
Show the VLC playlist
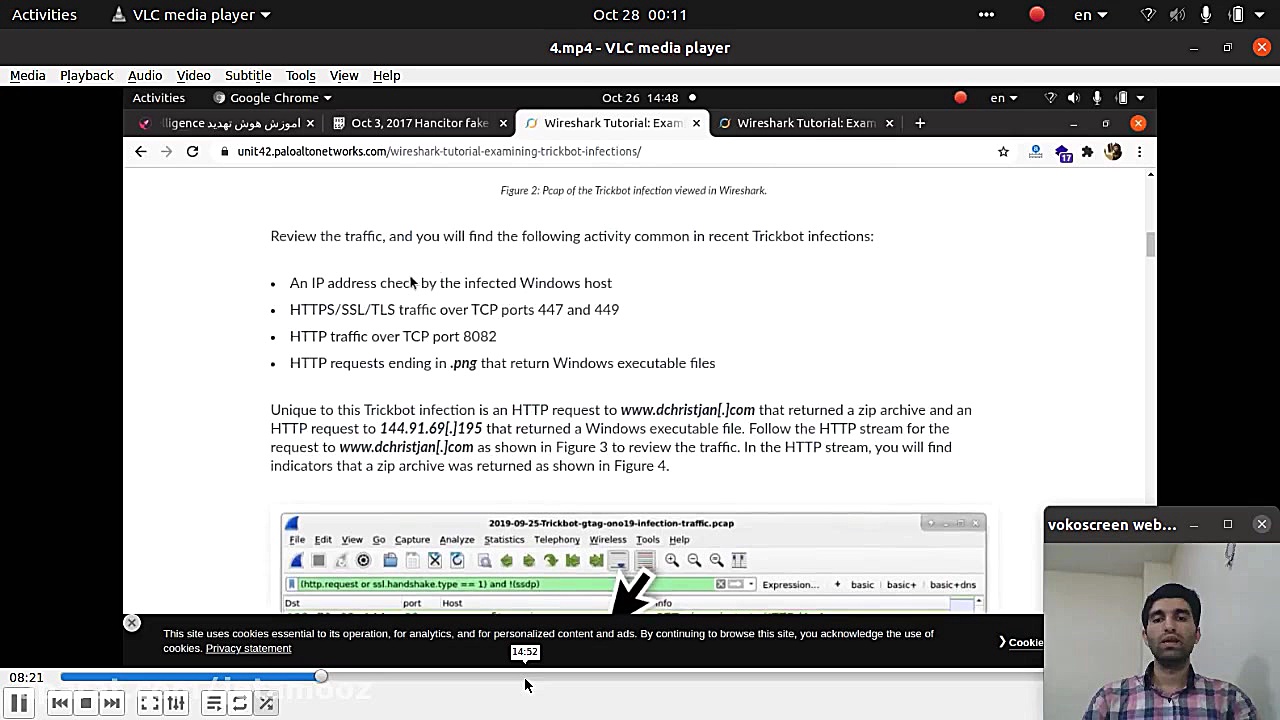point(213,704)
